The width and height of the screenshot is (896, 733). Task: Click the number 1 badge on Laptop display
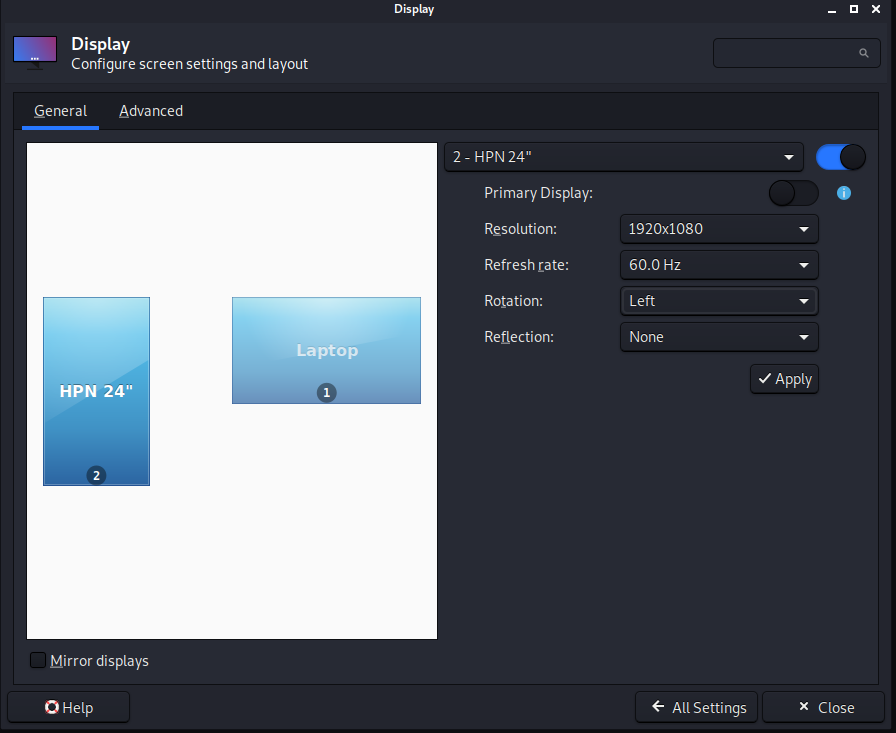pyautogui.click(x=326, y=393)
